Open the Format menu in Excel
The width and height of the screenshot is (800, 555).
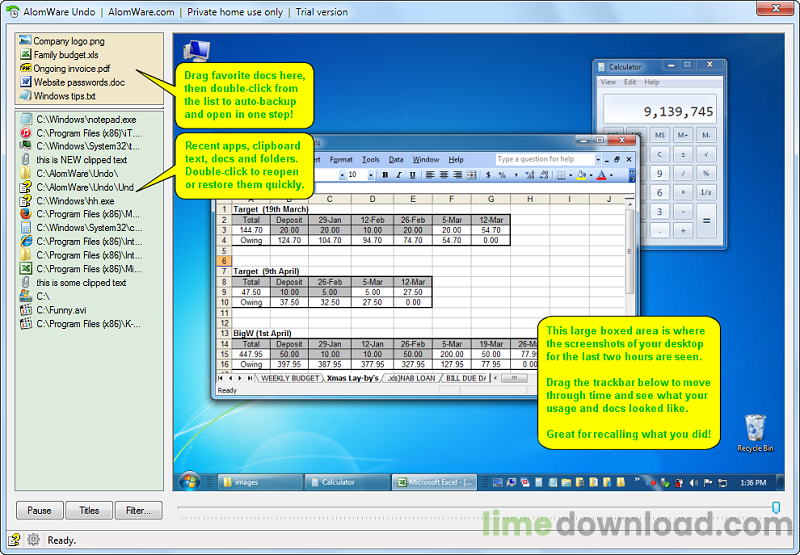(341, 160)
